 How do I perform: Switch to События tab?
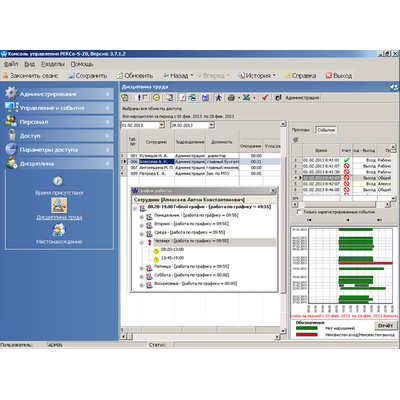pyautogui.click(x=326, y=130)
